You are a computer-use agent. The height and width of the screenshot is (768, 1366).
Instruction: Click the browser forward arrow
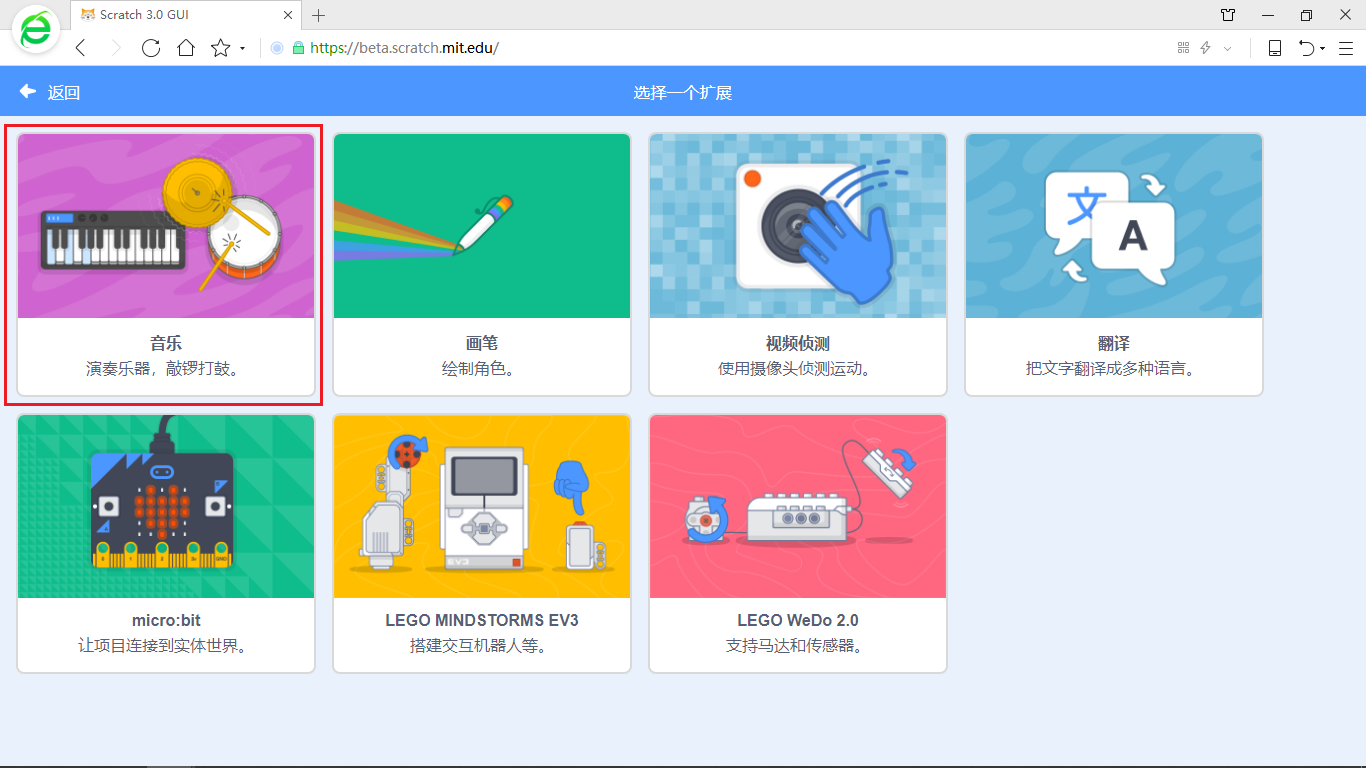click(x=115, y=48)
